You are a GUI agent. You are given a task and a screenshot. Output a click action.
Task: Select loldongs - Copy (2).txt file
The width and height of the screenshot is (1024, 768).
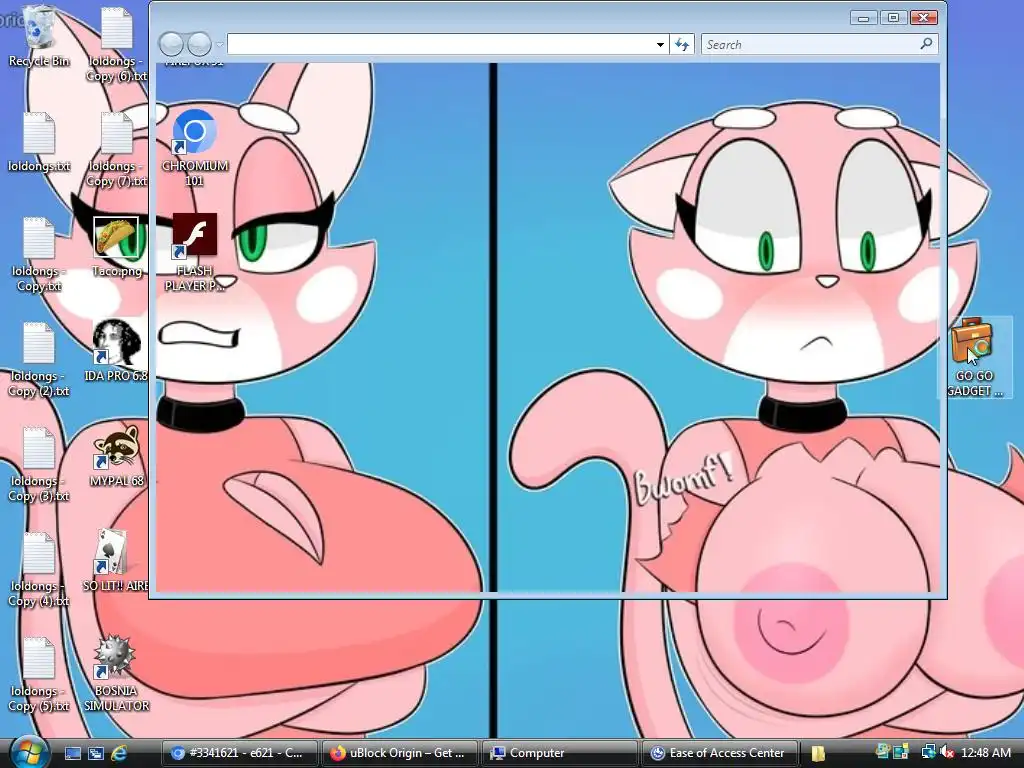(39, 359)
